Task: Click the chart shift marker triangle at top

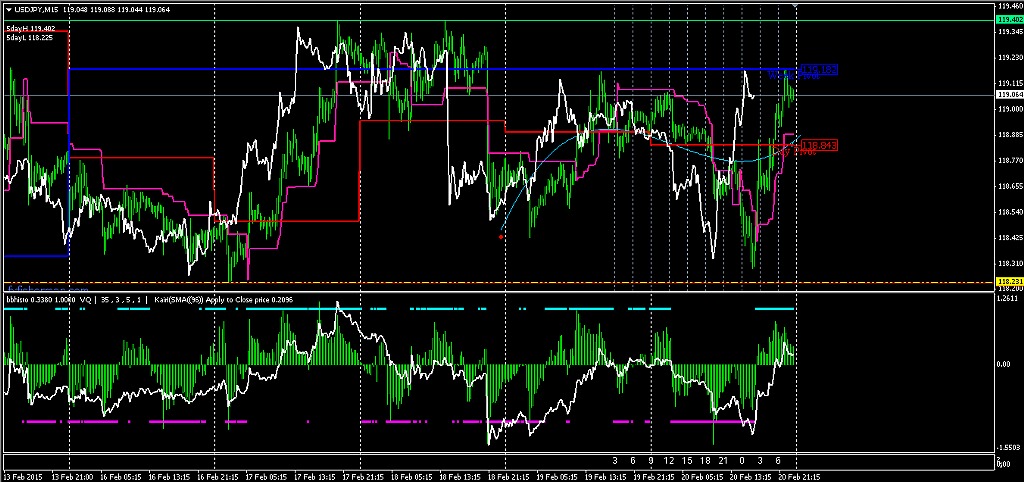Action: [x=795, y=7]
